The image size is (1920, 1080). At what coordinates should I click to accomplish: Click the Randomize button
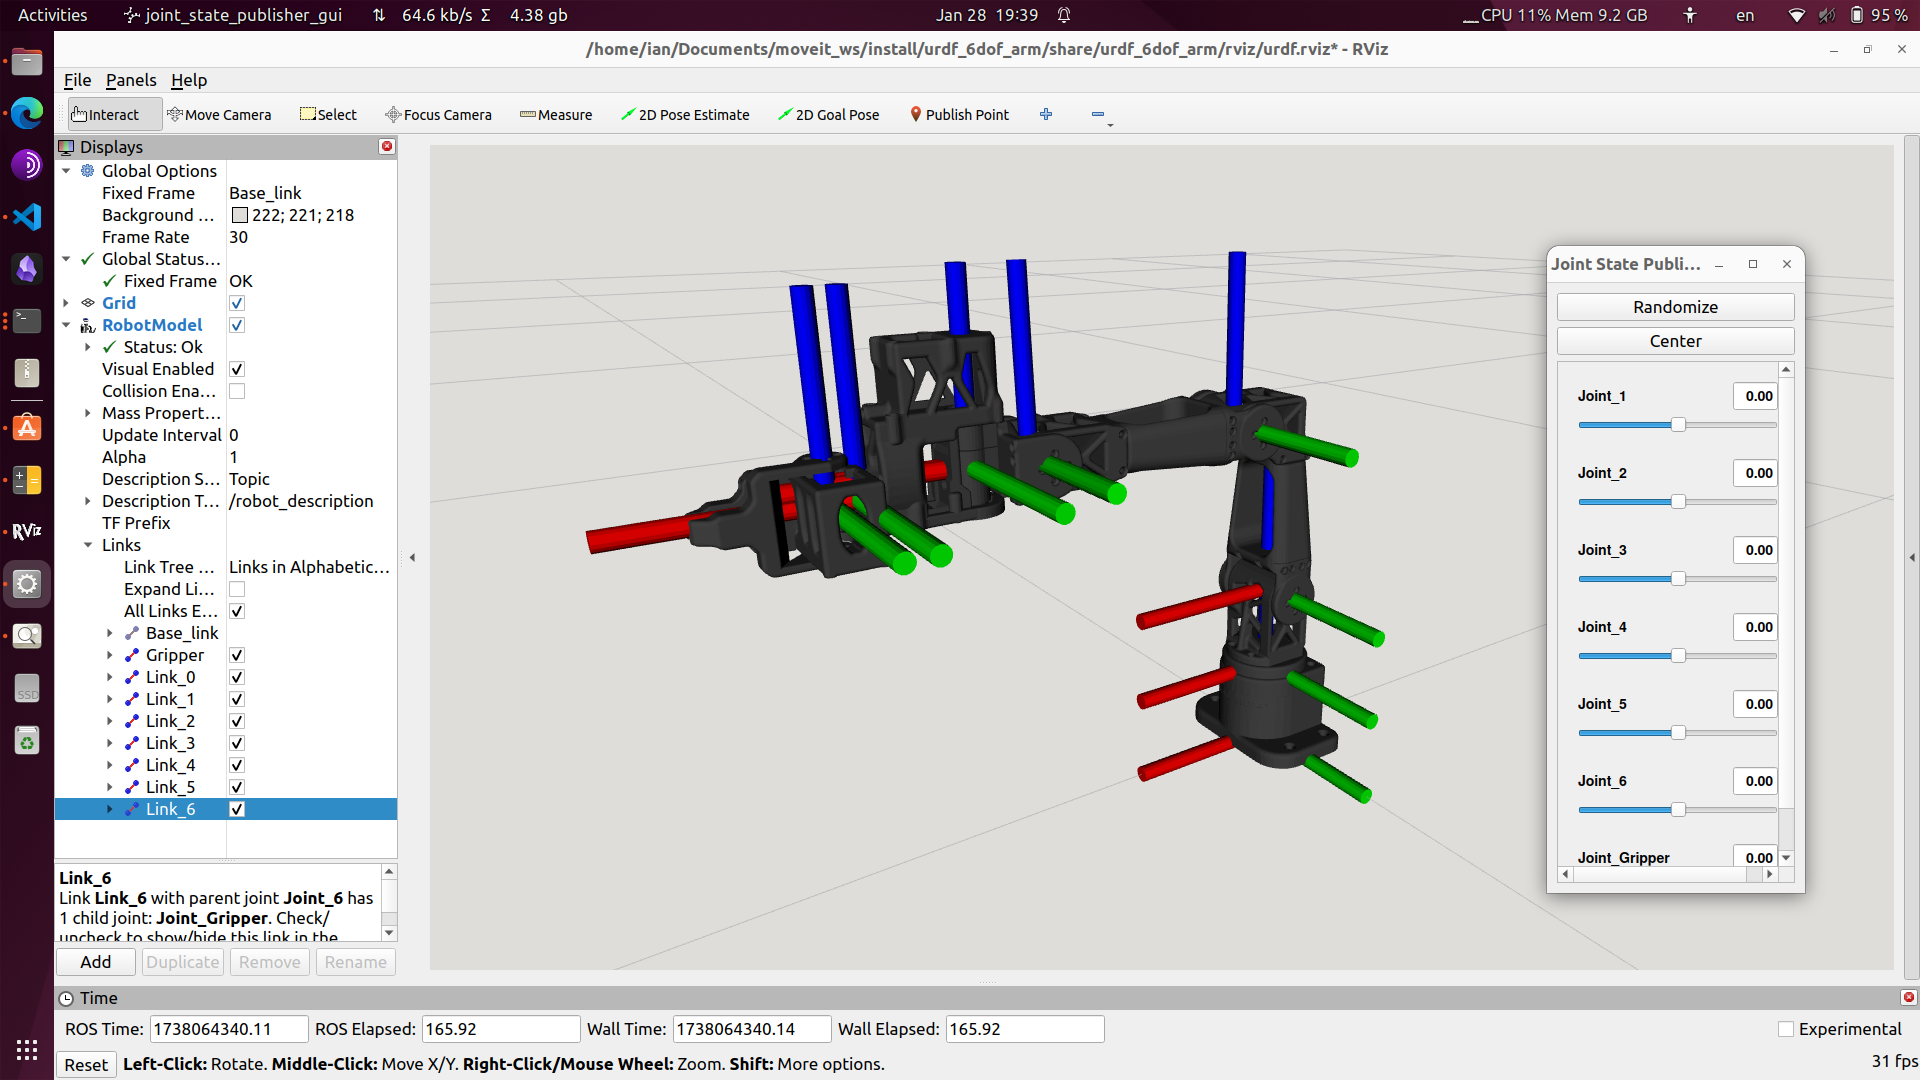point(1675,307)
